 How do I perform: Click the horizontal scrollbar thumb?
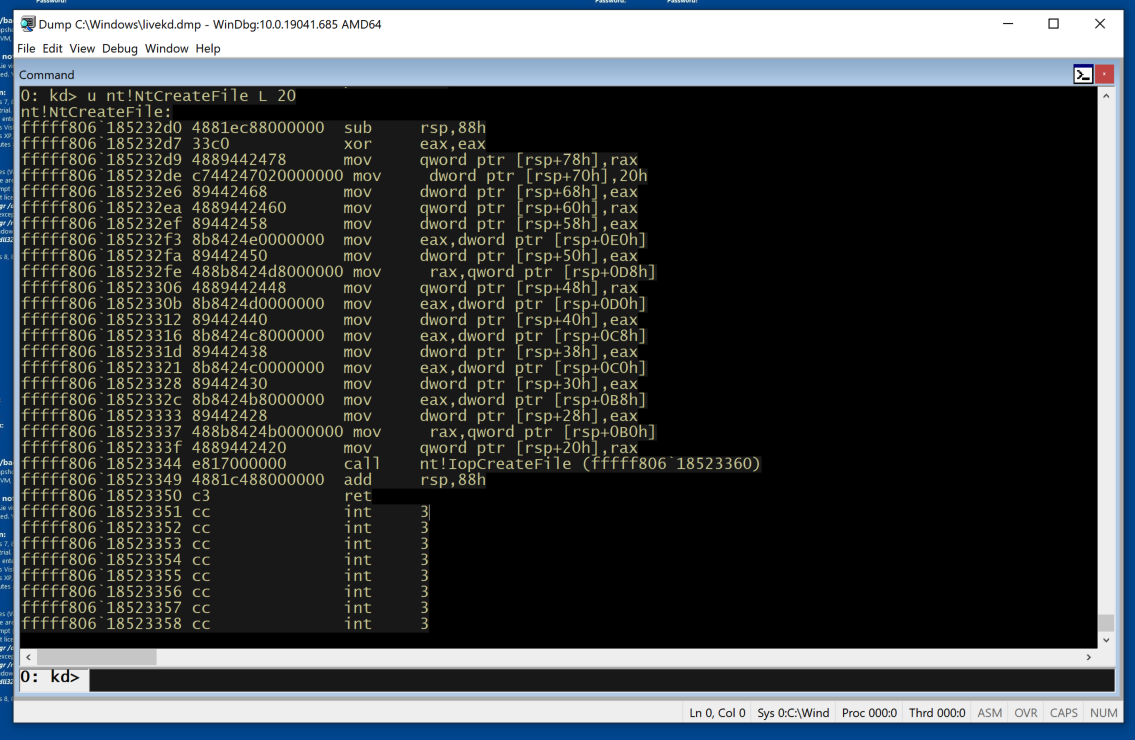[x=96, y=657]
